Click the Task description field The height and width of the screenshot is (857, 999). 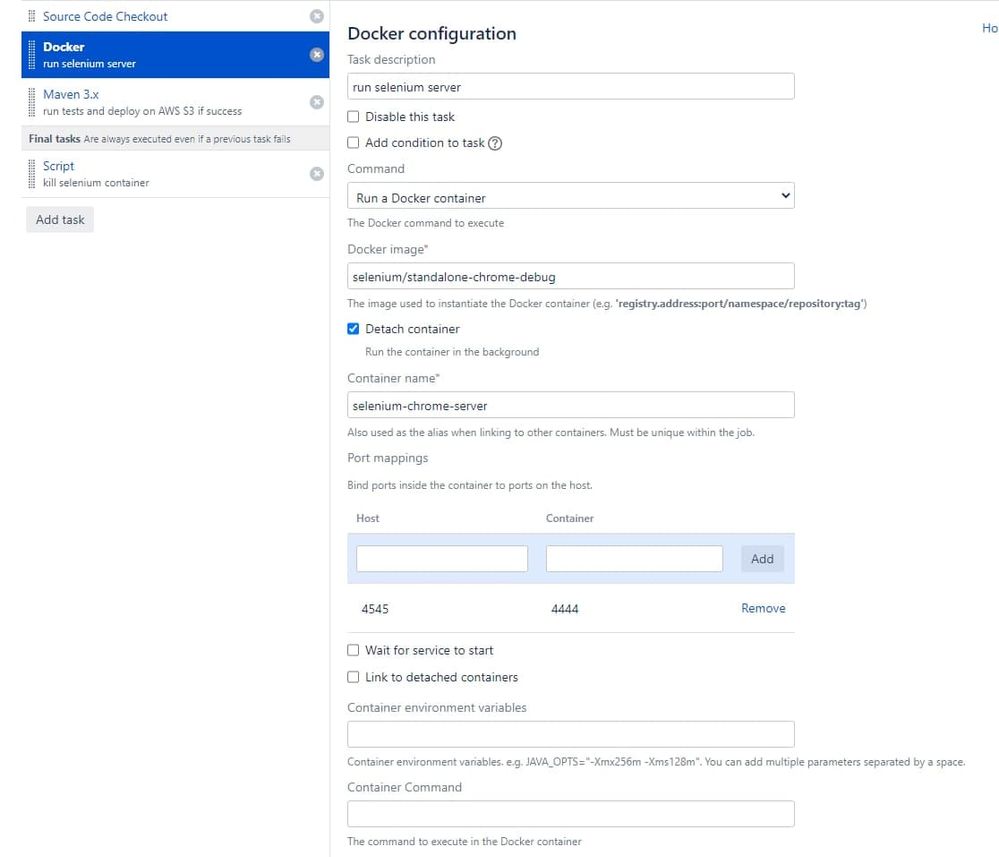click(x=571, y=87)
